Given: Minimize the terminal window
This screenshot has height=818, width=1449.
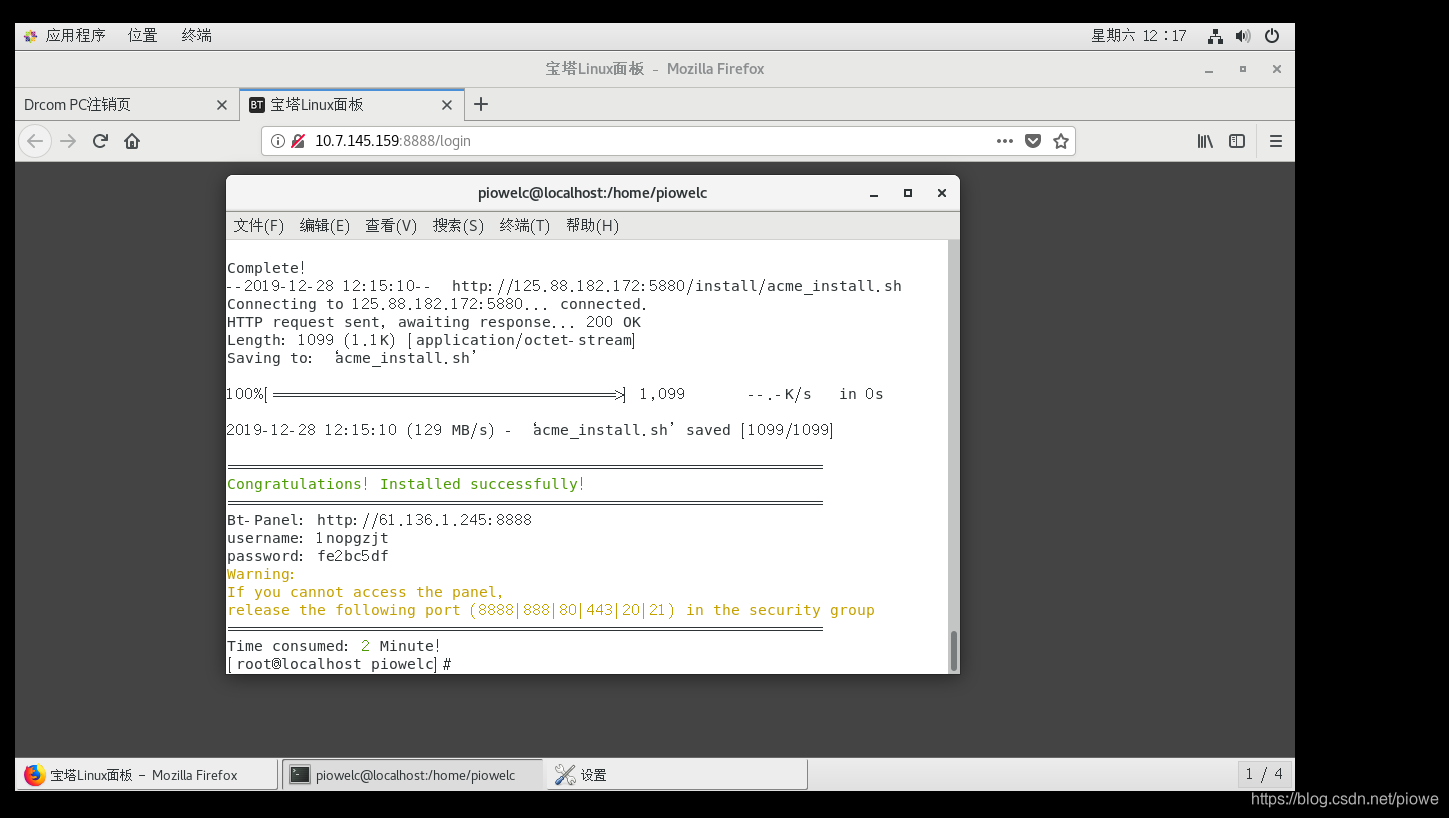Looking at the screenshot, I should (x=874, y=193).
